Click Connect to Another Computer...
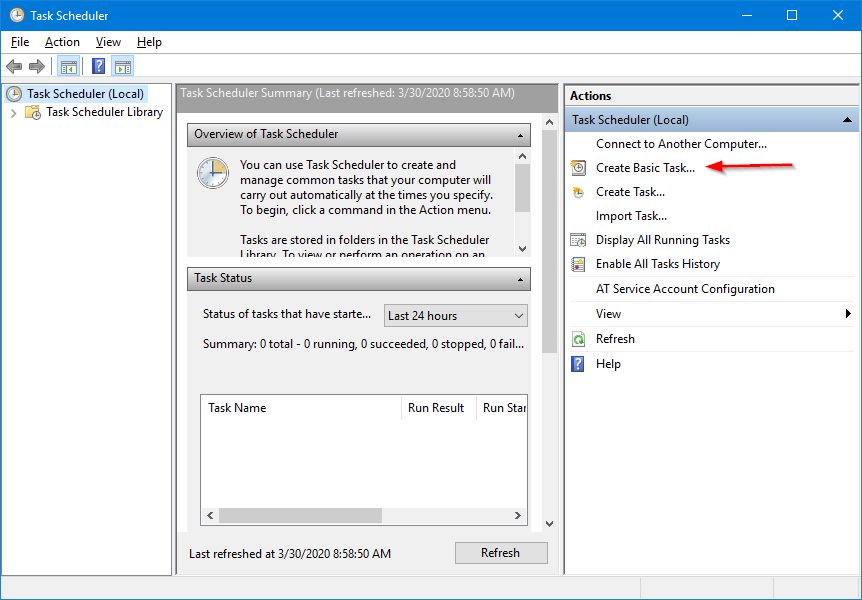This screenshot has width=862, height=600. click(x=681, y=144)
